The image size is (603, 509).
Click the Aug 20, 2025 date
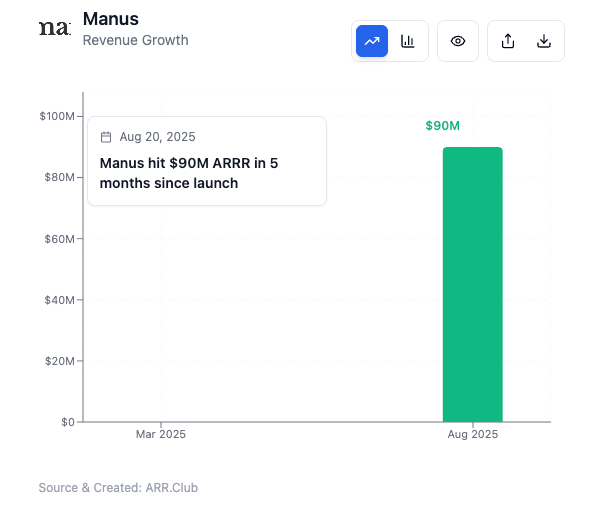tap(157, 137)
